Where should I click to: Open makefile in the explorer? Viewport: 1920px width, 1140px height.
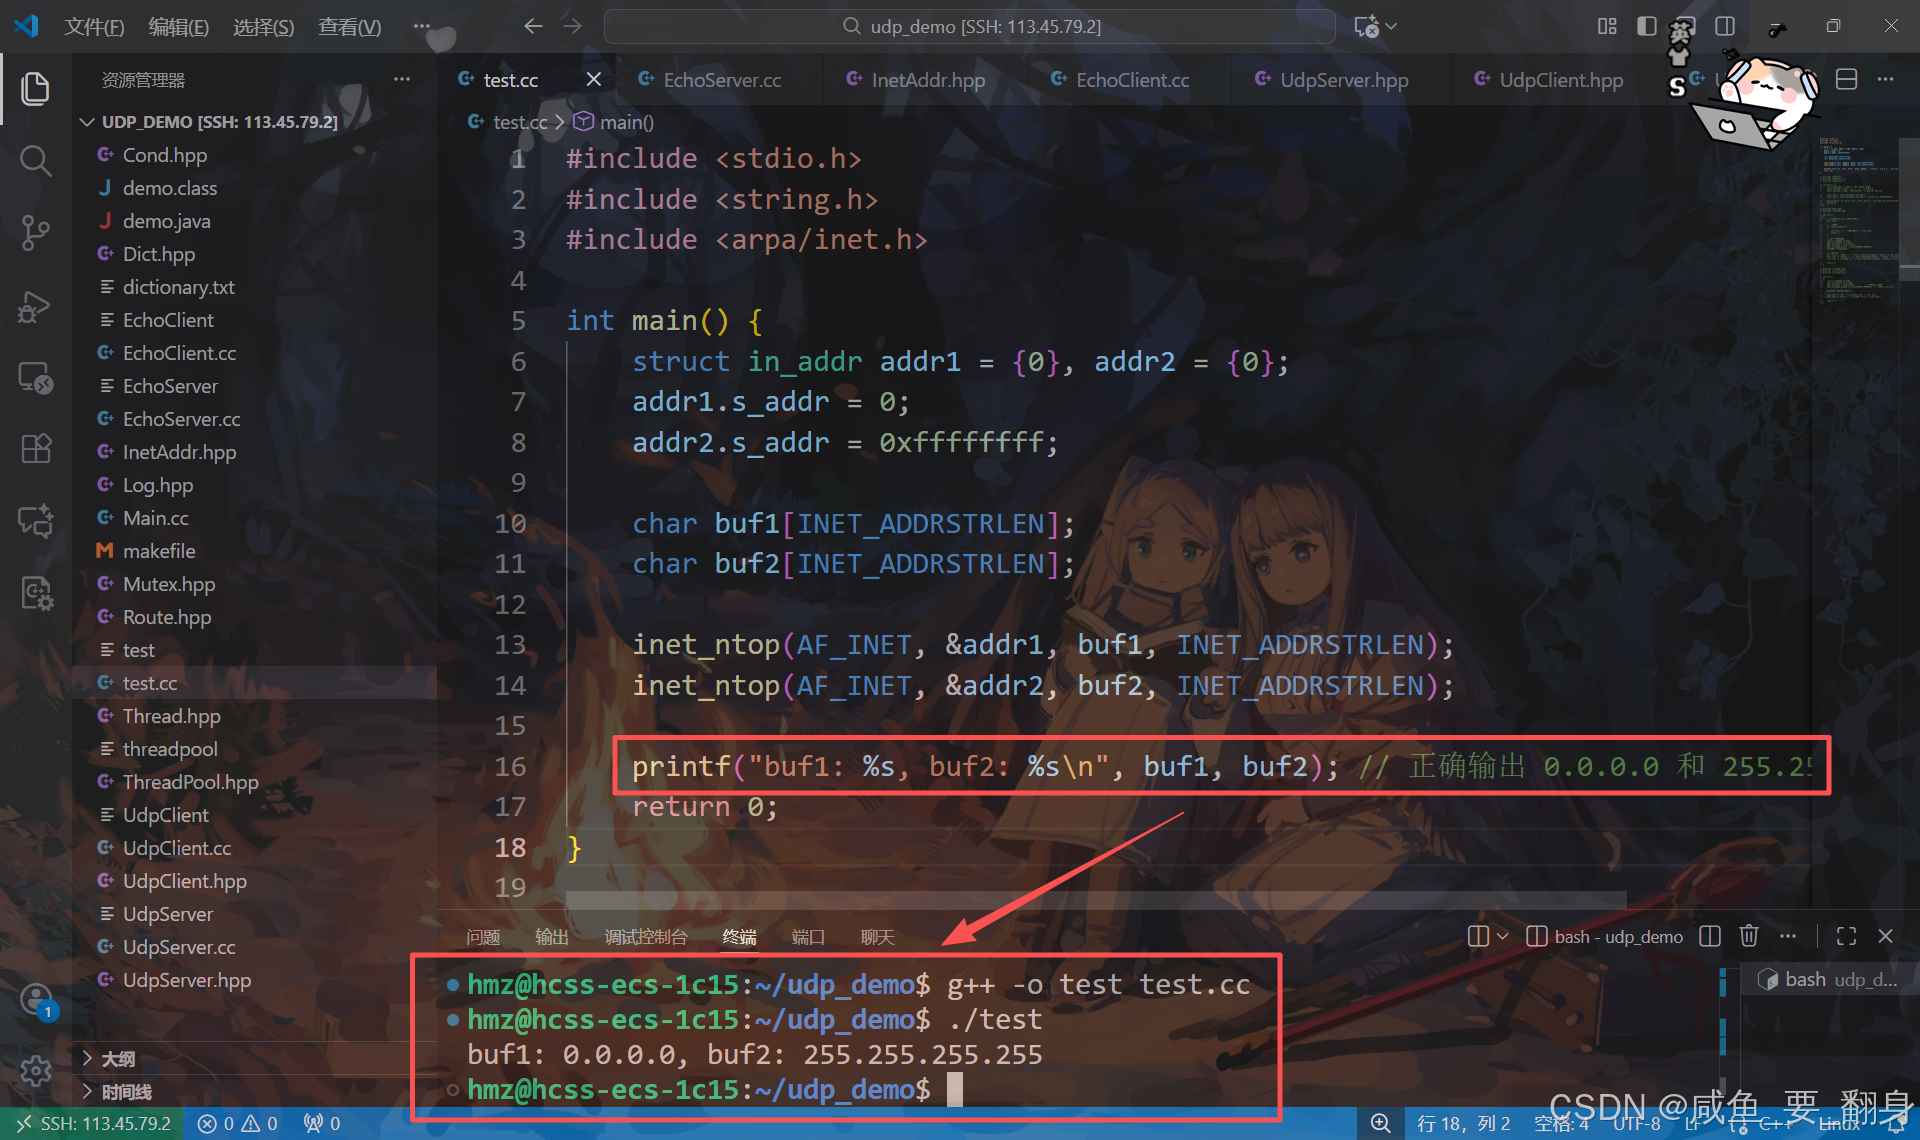[x=159, y=551]
